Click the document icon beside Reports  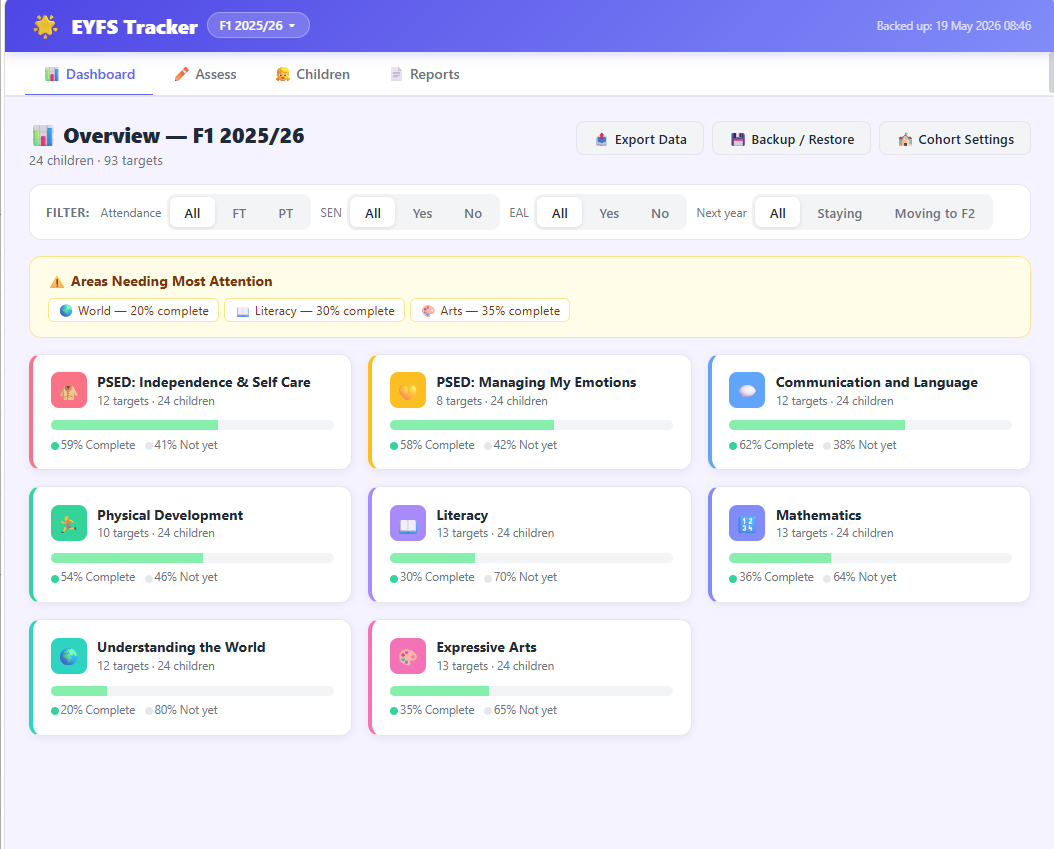(x=397, y=74)
